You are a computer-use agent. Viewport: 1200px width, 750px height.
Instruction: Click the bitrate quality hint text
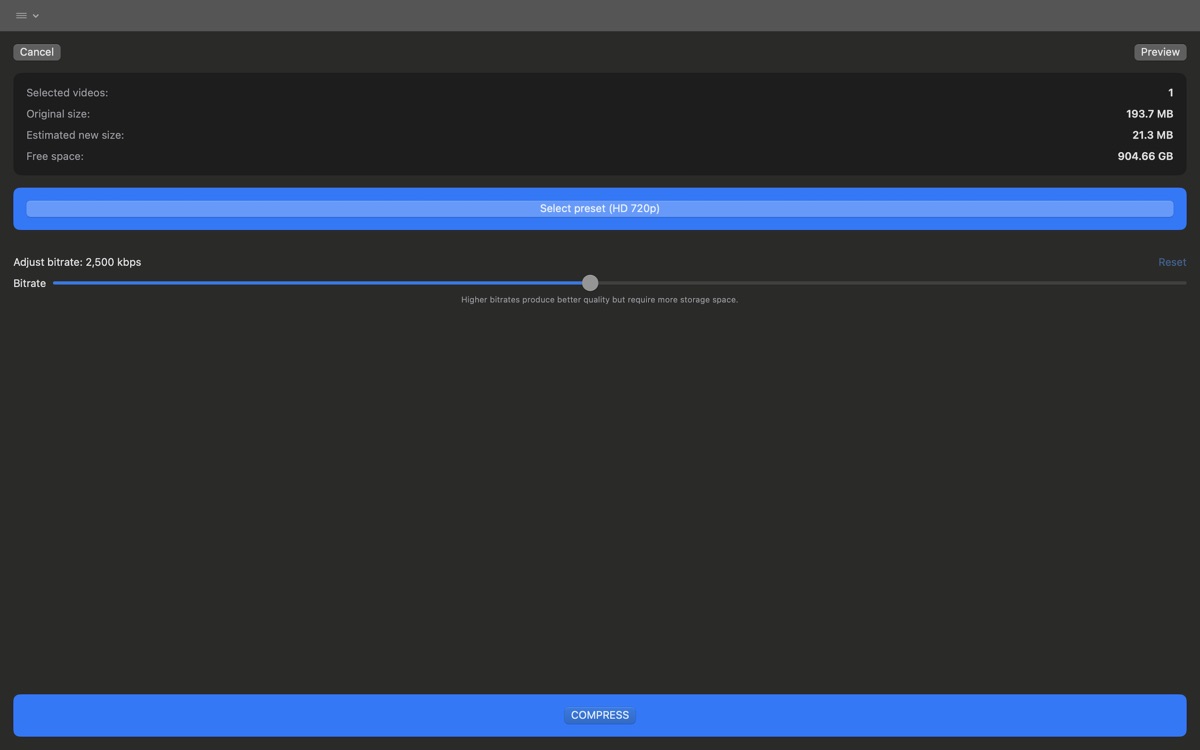click(599, 299)
